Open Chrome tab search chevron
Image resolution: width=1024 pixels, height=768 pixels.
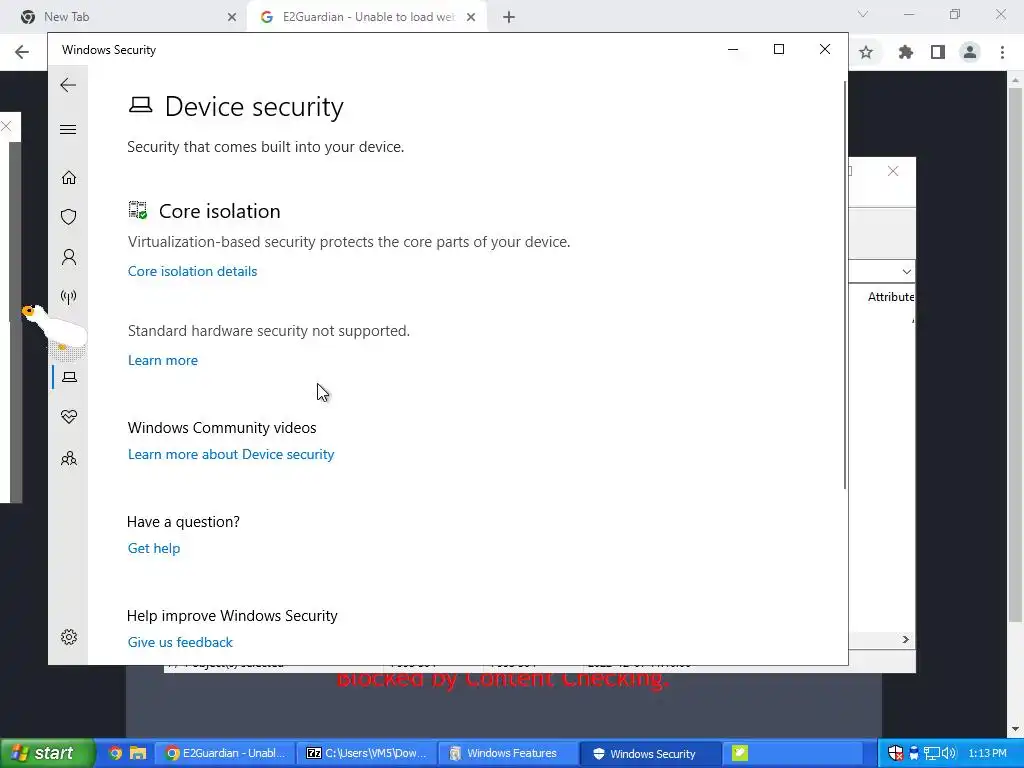point(863,14)
